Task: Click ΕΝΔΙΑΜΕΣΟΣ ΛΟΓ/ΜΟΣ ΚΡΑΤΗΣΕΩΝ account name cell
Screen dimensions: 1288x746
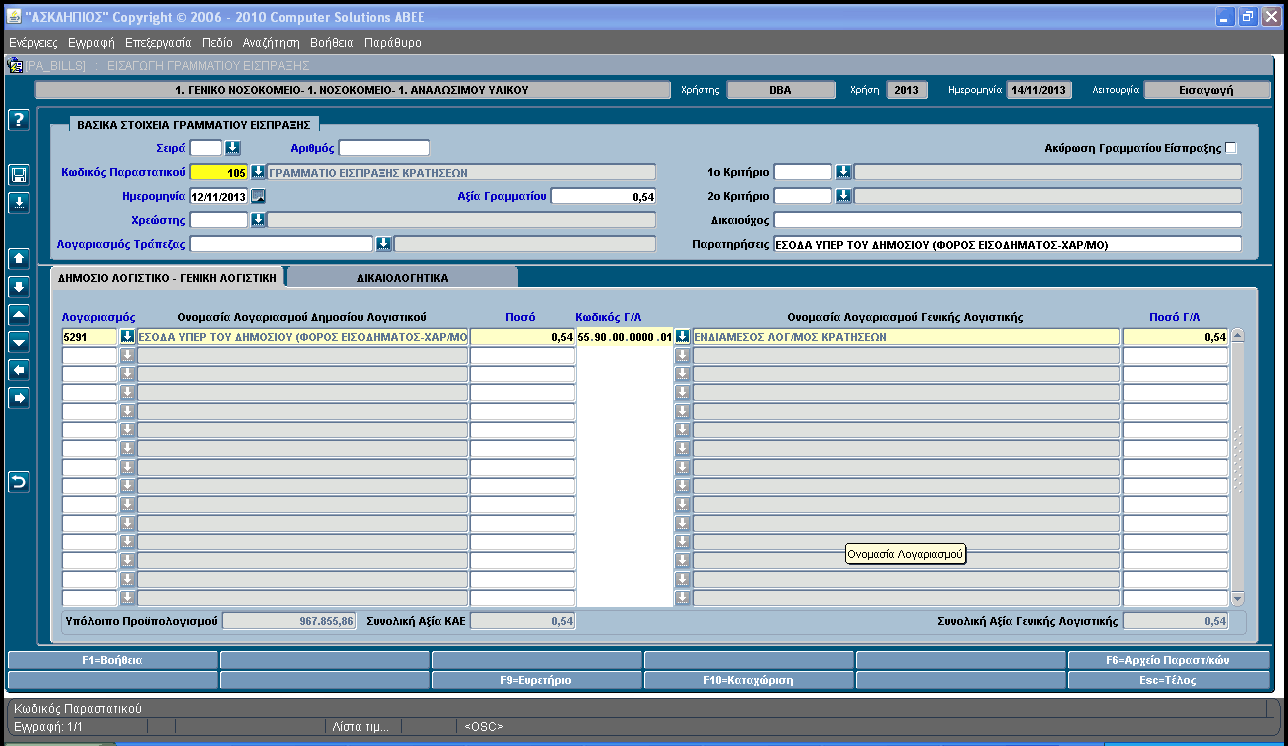Action: (x=907, y=337)
